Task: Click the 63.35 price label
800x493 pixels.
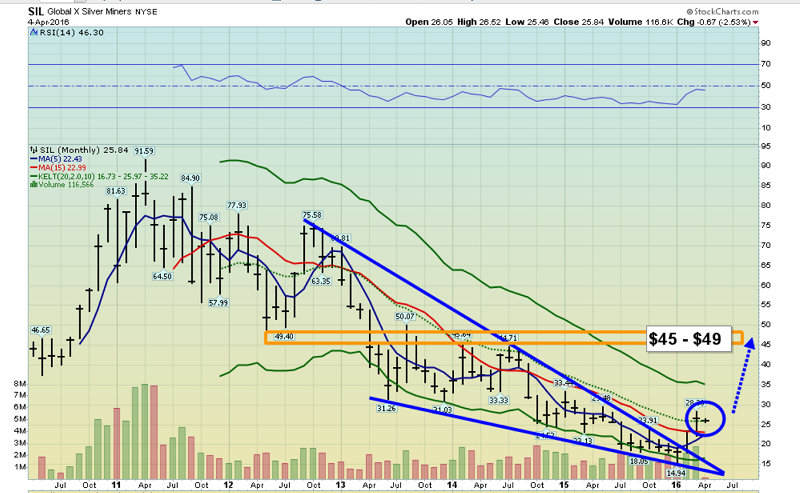Action: (321, 281)
